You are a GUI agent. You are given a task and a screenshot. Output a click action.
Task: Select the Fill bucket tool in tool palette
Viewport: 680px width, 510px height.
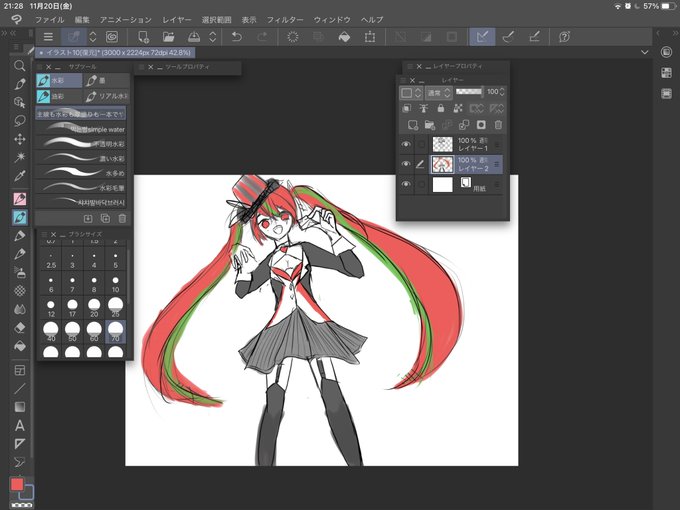click(20, 346)
